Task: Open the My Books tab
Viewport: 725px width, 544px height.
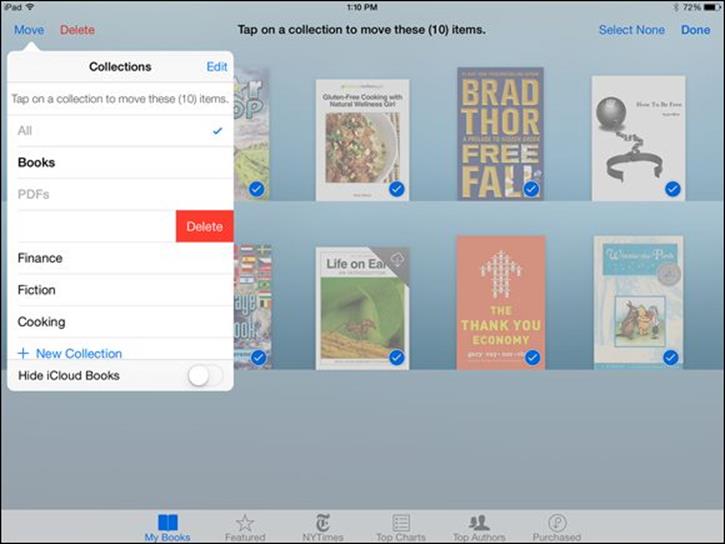Action: (x=167, y=528)
